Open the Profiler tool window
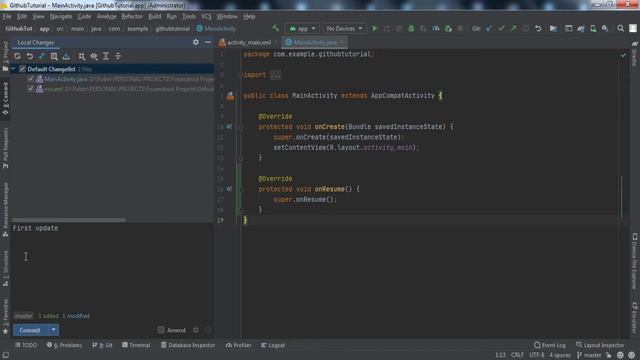640x360 pixels. [238, 345]
